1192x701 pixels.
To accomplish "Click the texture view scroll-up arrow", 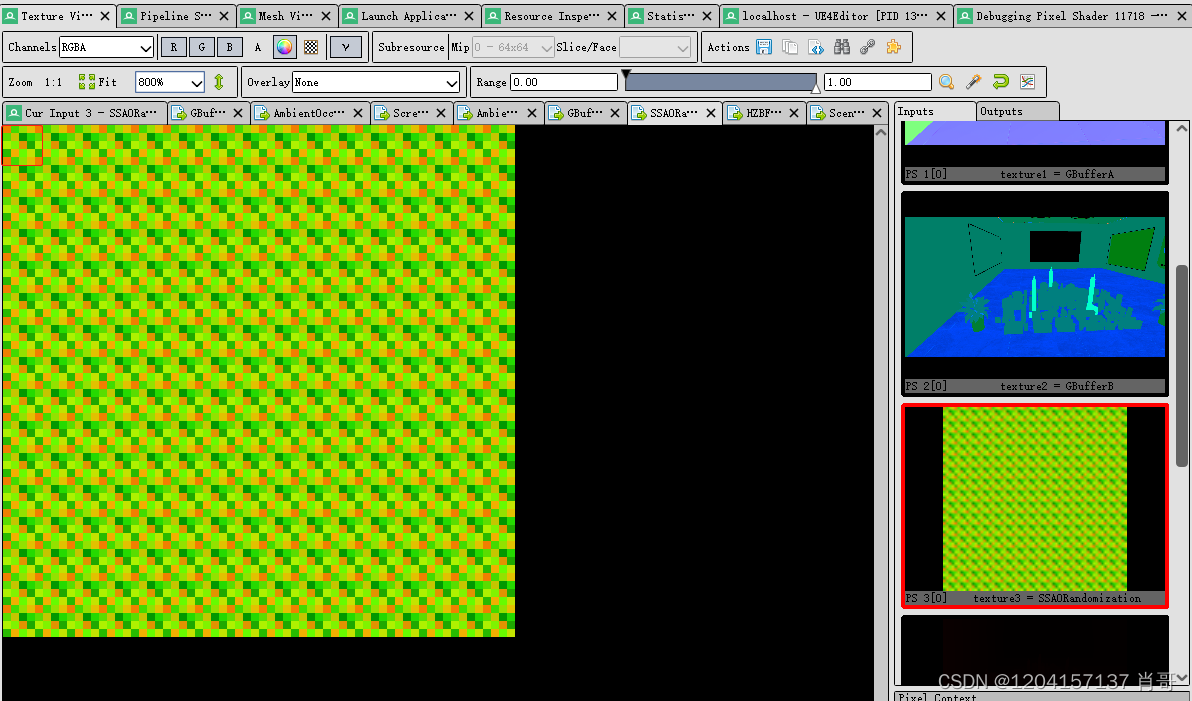I will tap(881, 132).
